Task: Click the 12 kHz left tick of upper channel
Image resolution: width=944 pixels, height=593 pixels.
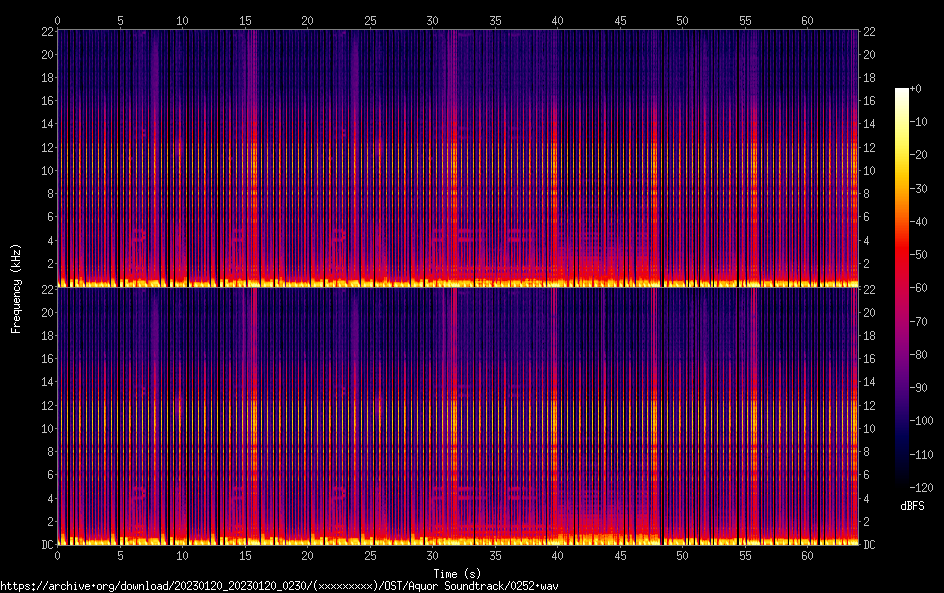Action: [x=45, y=147]
